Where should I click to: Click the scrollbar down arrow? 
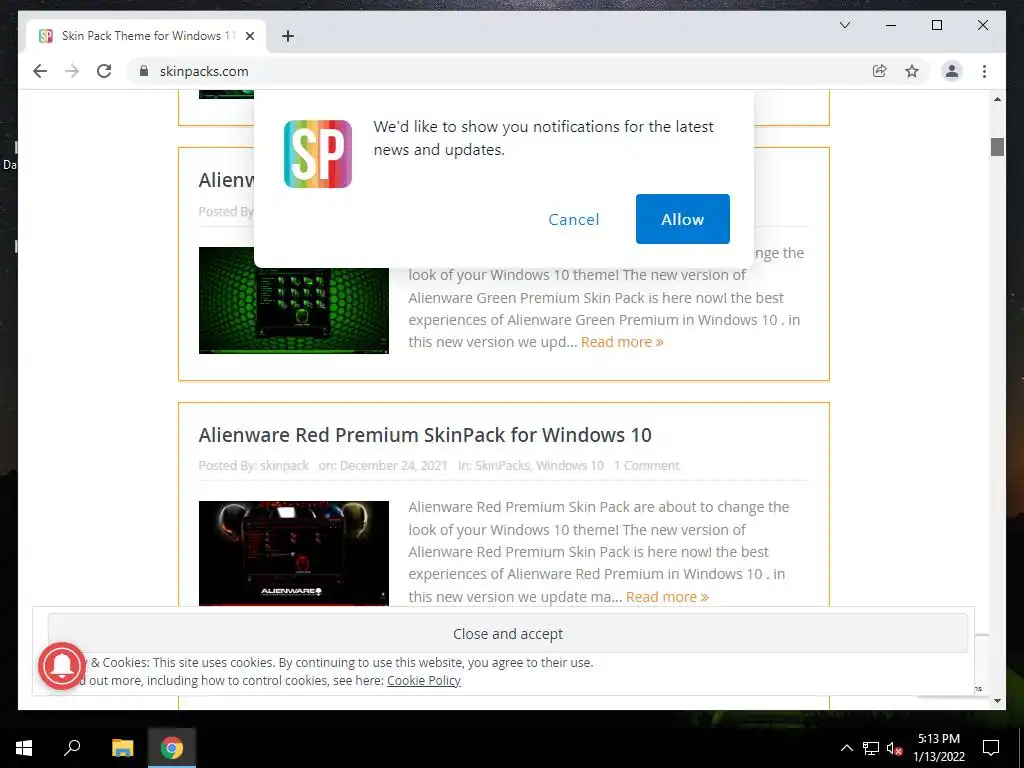pyautogui.click(x=997, y=701)
